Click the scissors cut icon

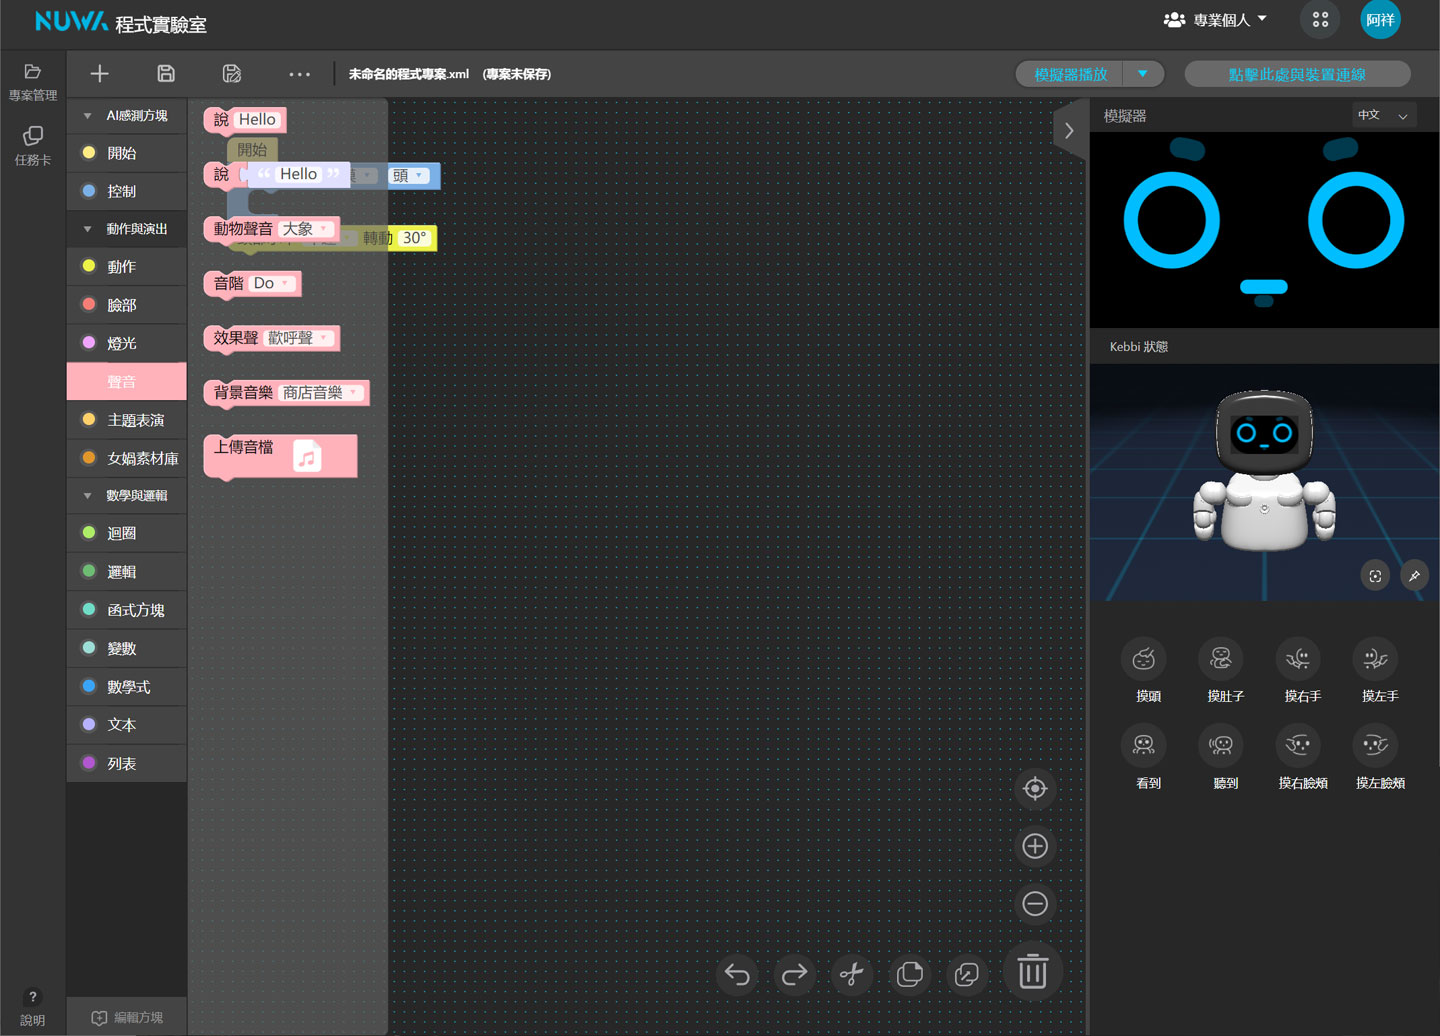(x=851, y=974)
